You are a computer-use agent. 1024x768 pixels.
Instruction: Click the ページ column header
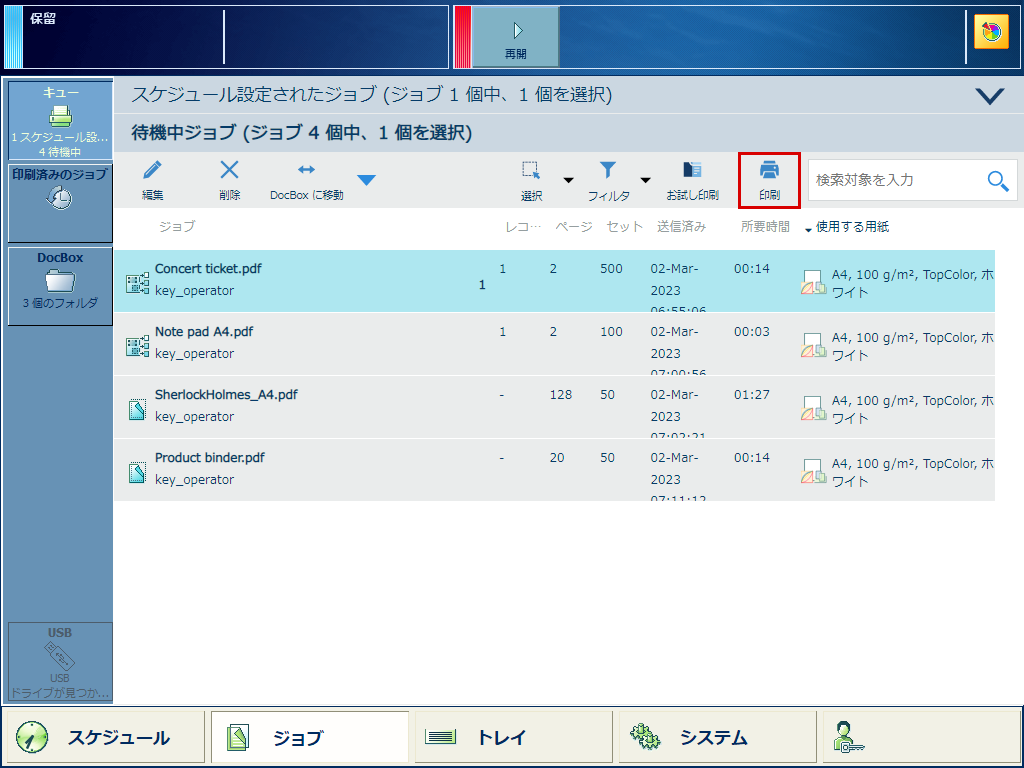573,227
